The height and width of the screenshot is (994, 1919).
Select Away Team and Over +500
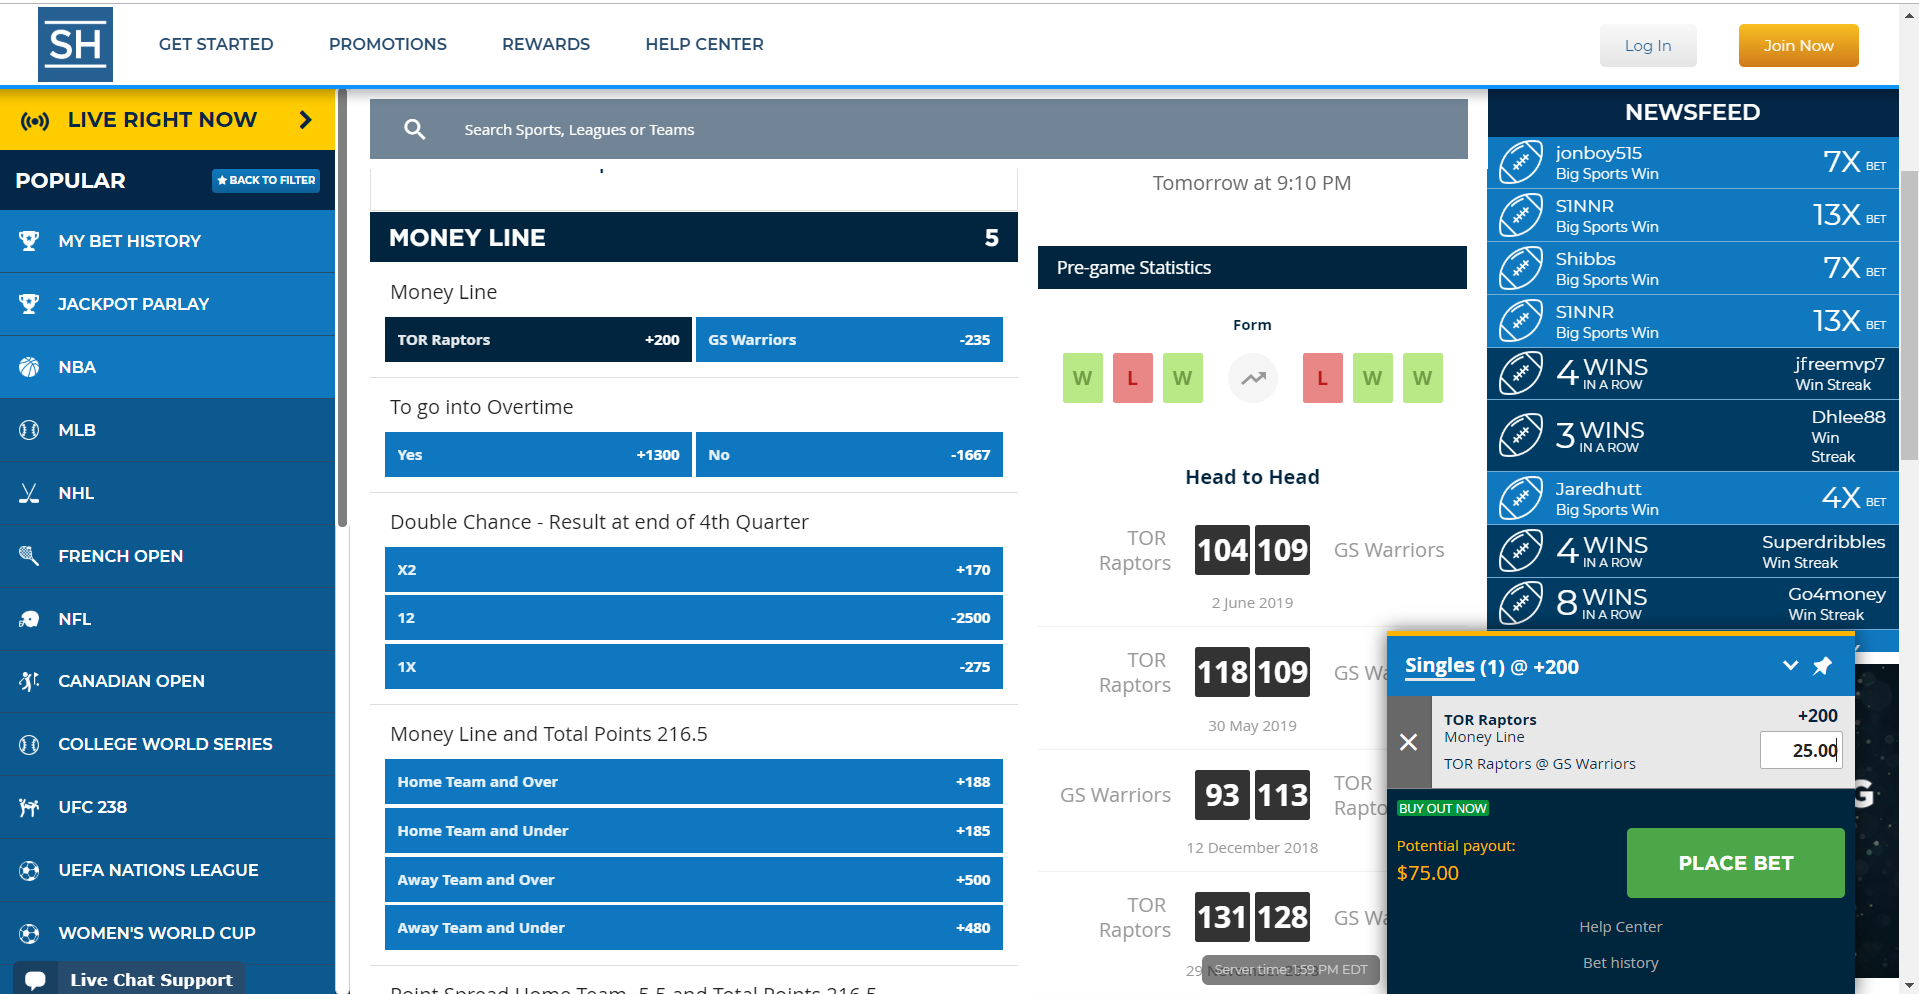[694, 880]
